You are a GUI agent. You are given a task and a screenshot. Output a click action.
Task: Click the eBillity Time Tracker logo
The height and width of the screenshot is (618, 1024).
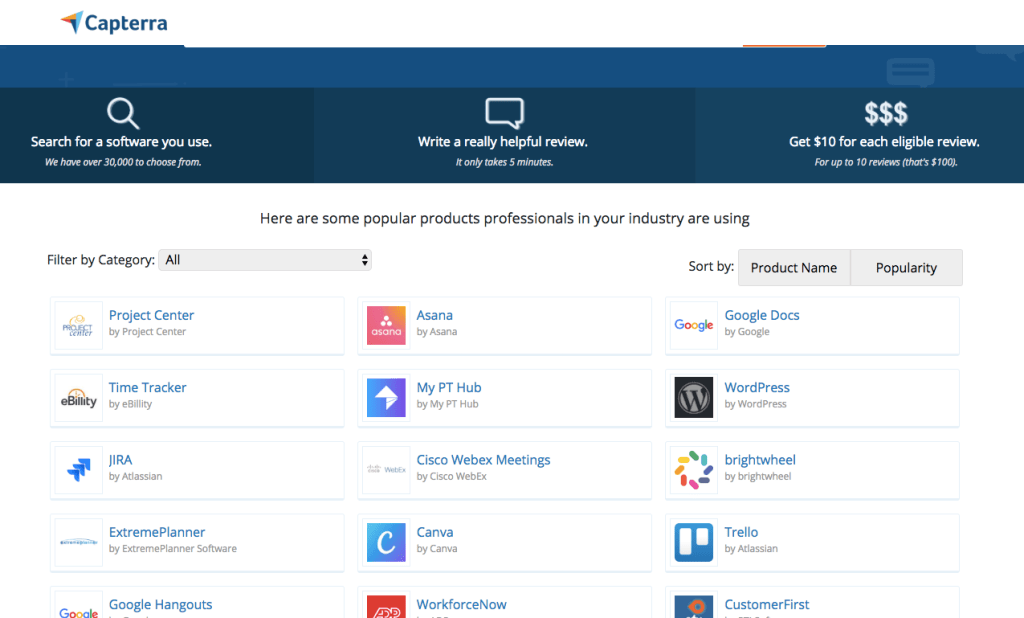pos(78,398)
